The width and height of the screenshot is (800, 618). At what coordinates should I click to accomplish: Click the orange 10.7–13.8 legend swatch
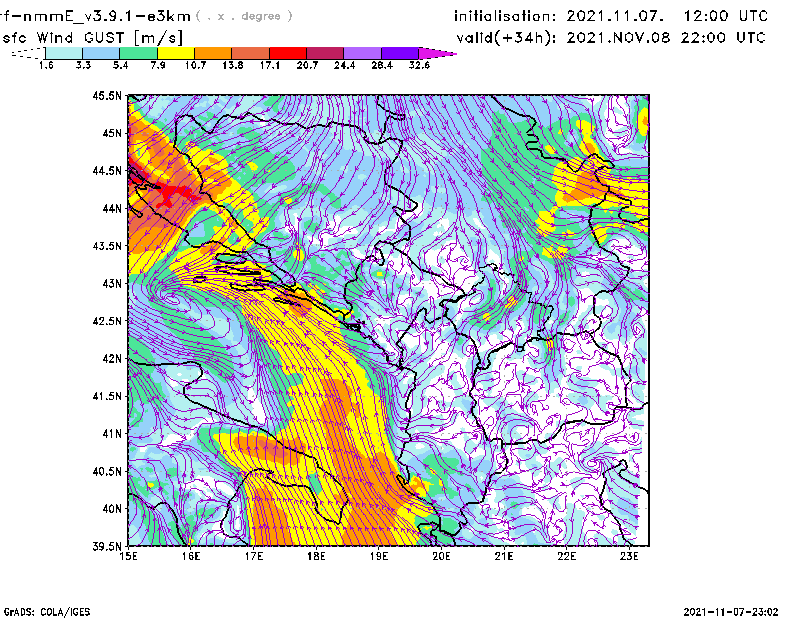tap(213, 53)
